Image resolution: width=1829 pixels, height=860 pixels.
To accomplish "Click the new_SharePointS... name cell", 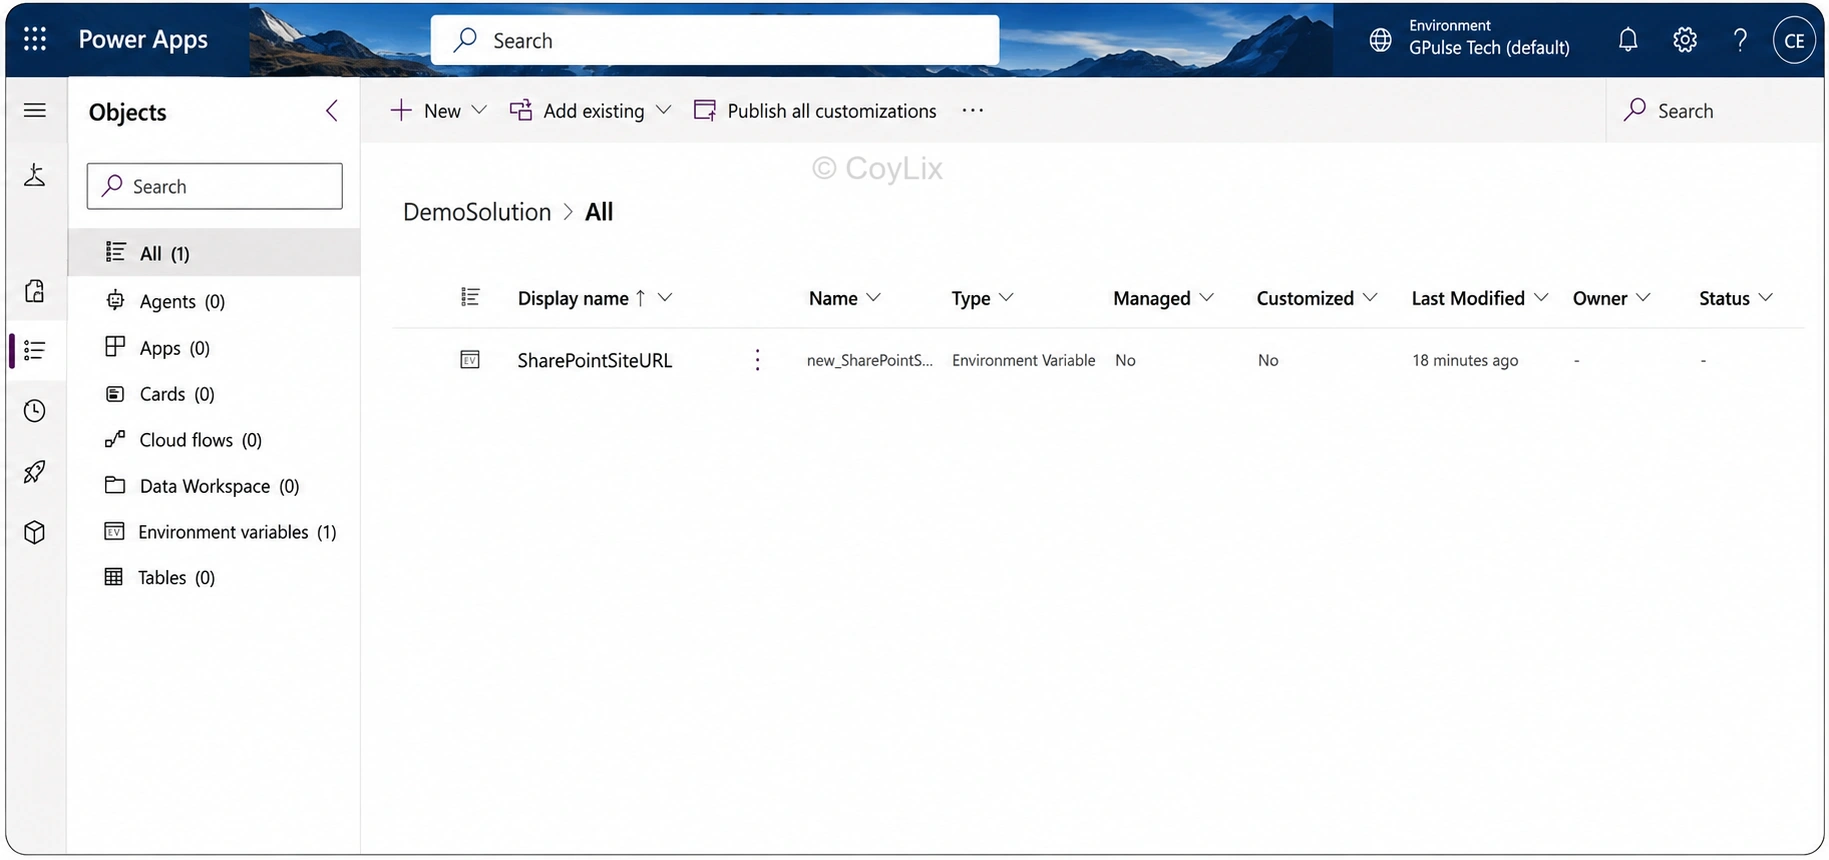I will [870, 360].
